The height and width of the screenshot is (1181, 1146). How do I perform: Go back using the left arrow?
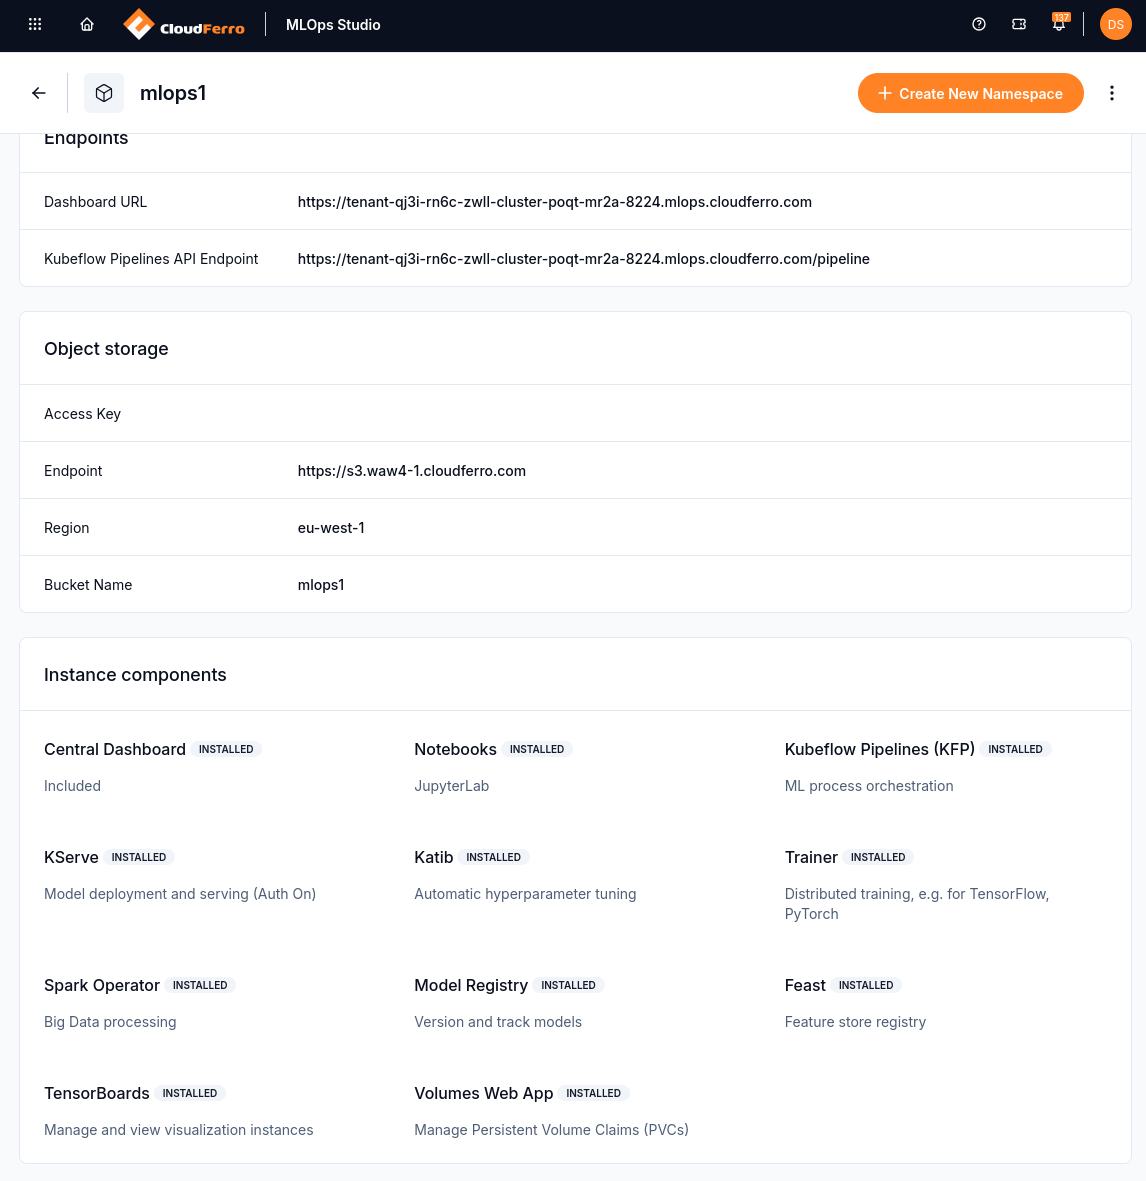(39, 93)
